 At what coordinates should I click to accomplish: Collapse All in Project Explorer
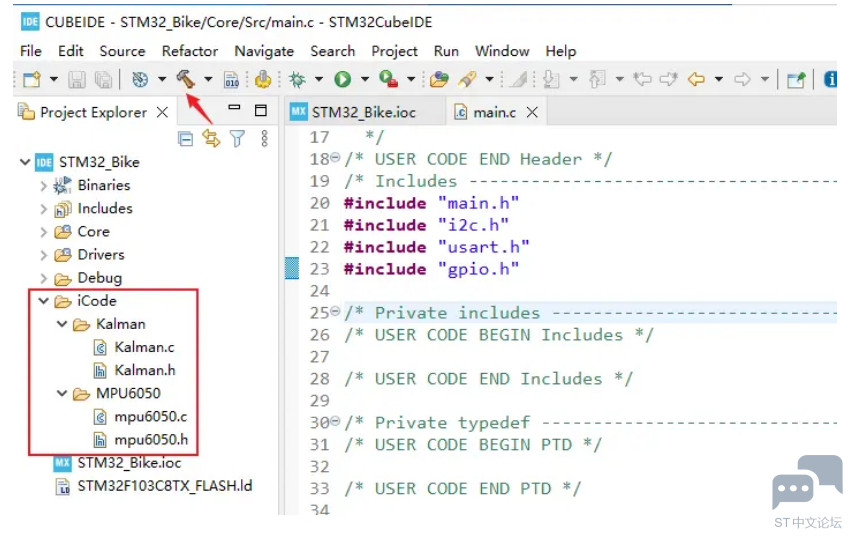click(186, 139)
